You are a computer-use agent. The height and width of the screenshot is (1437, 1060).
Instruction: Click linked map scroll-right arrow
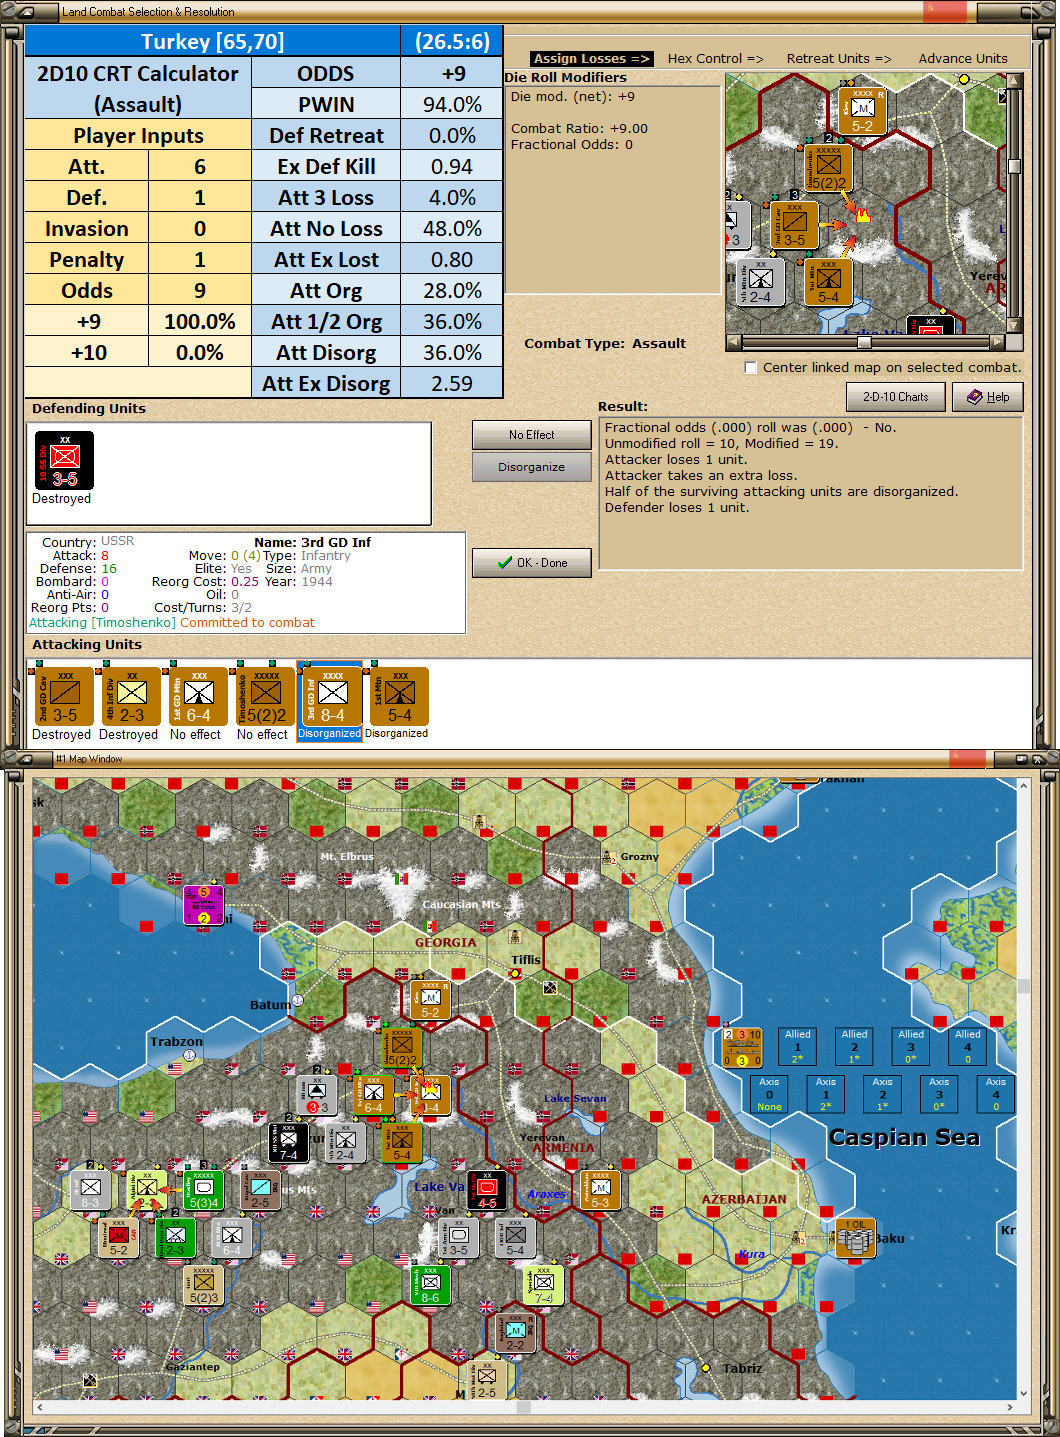click(x=997, y=342)
